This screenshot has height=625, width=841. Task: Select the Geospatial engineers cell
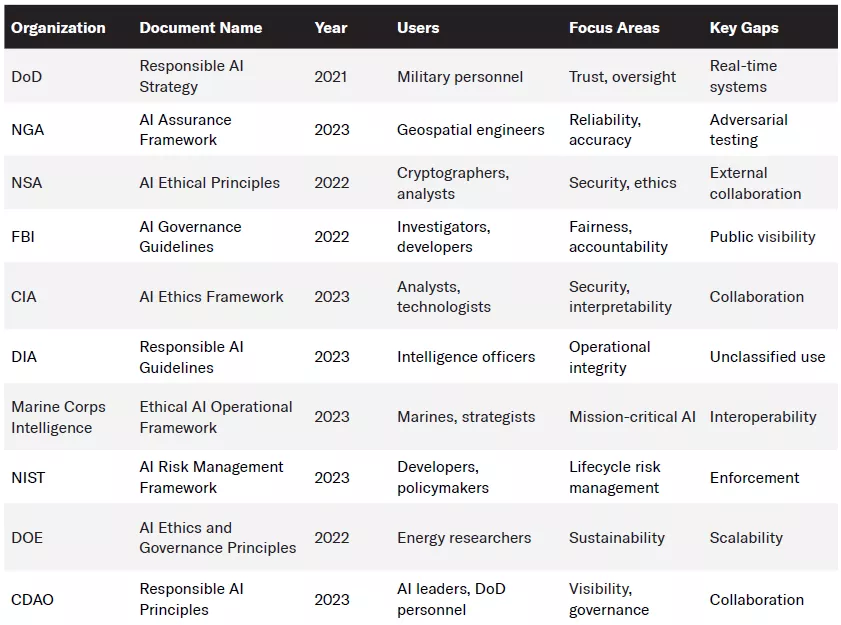[x=470, y=130]
